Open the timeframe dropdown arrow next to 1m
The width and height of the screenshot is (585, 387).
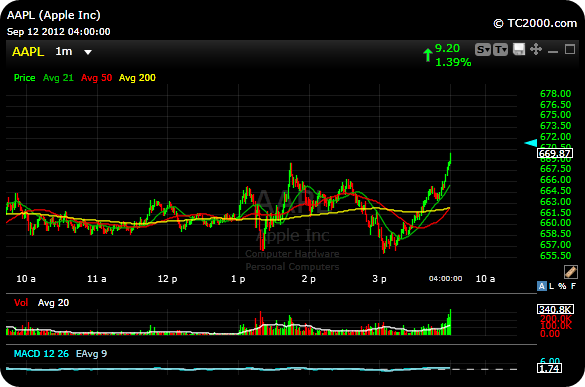(88, 52)
